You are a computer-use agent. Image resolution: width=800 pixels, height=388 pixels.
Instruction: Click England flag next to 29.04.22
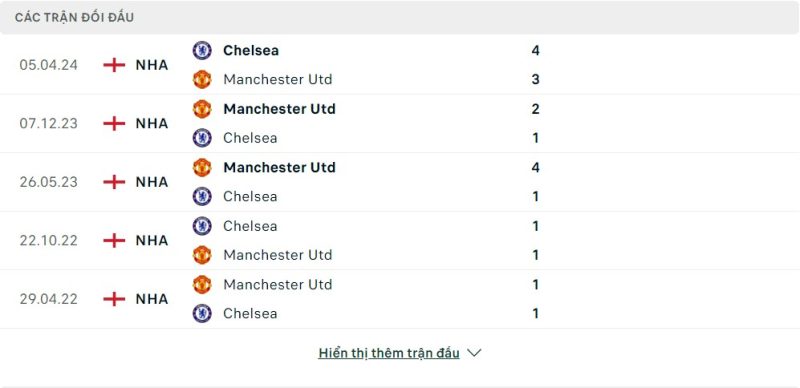[114, 299]
